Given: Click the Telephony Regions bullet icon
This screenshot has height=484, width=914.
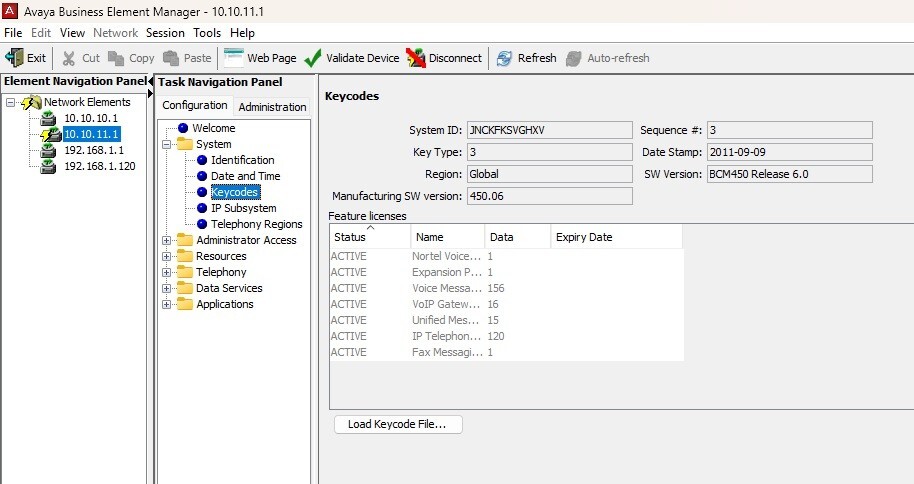Looking at the screenshot, I should [202, 224].
